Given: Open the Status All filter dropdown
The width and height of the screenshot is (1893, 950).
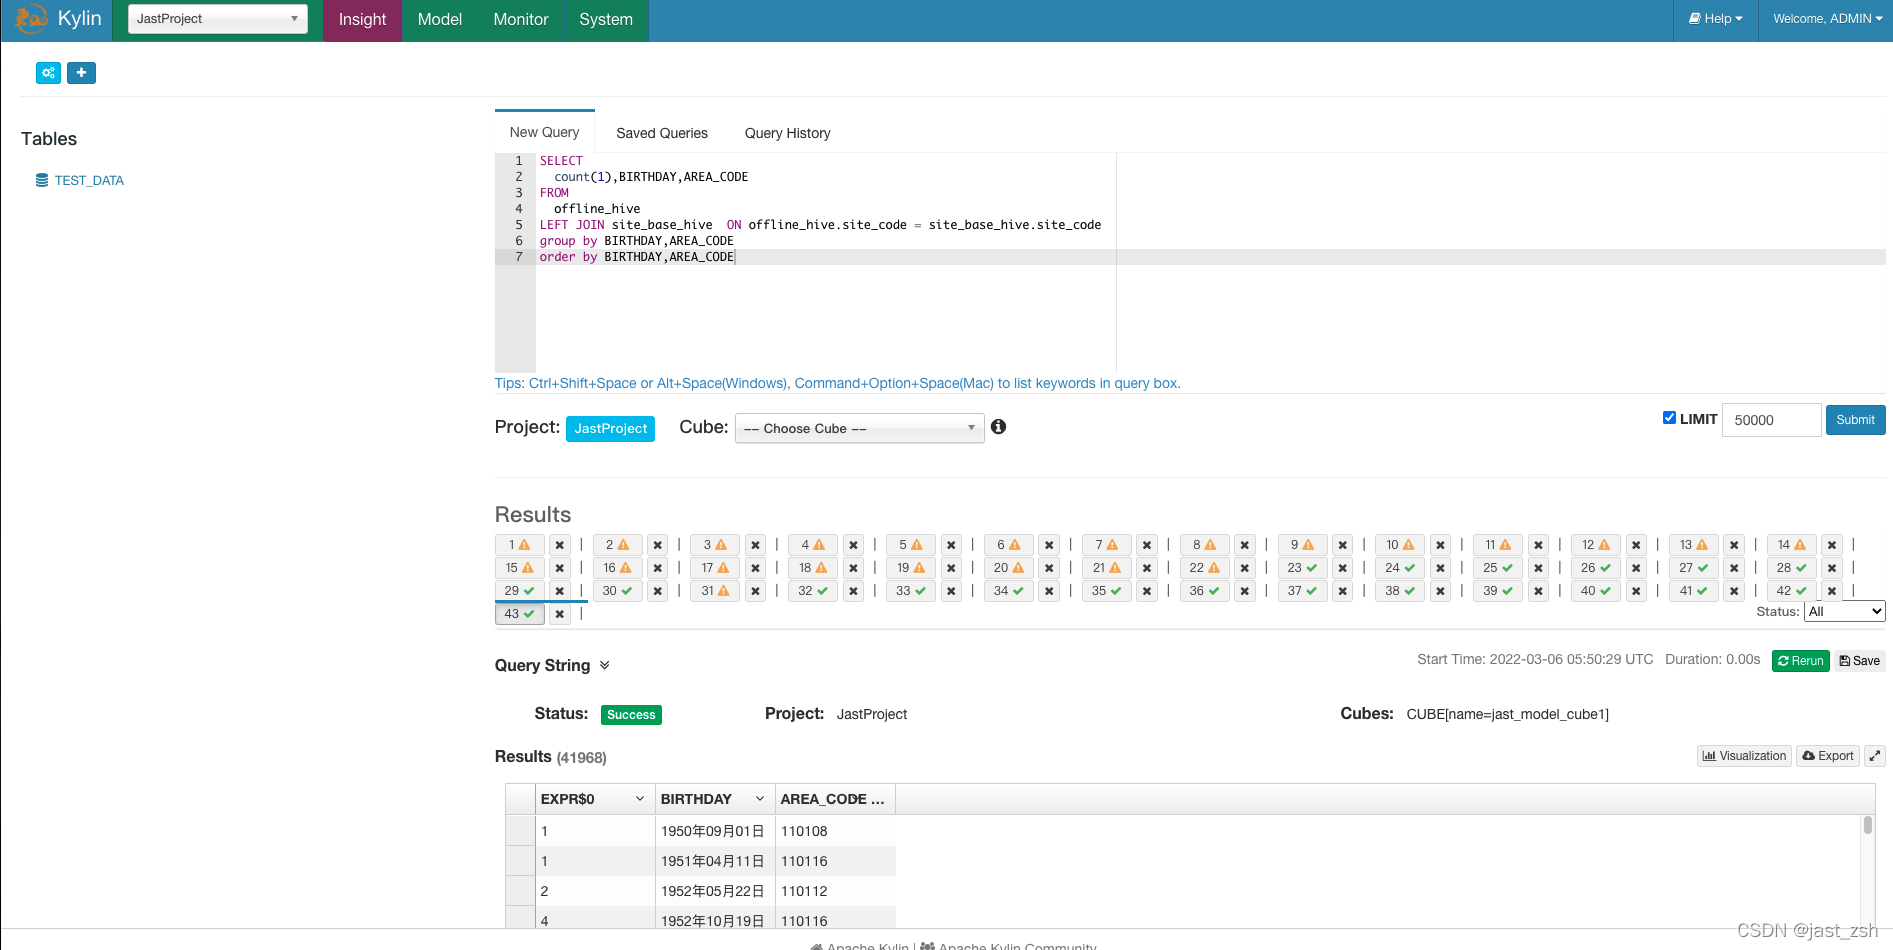Looking at the screenshot, I should [x=1844, y=611].
